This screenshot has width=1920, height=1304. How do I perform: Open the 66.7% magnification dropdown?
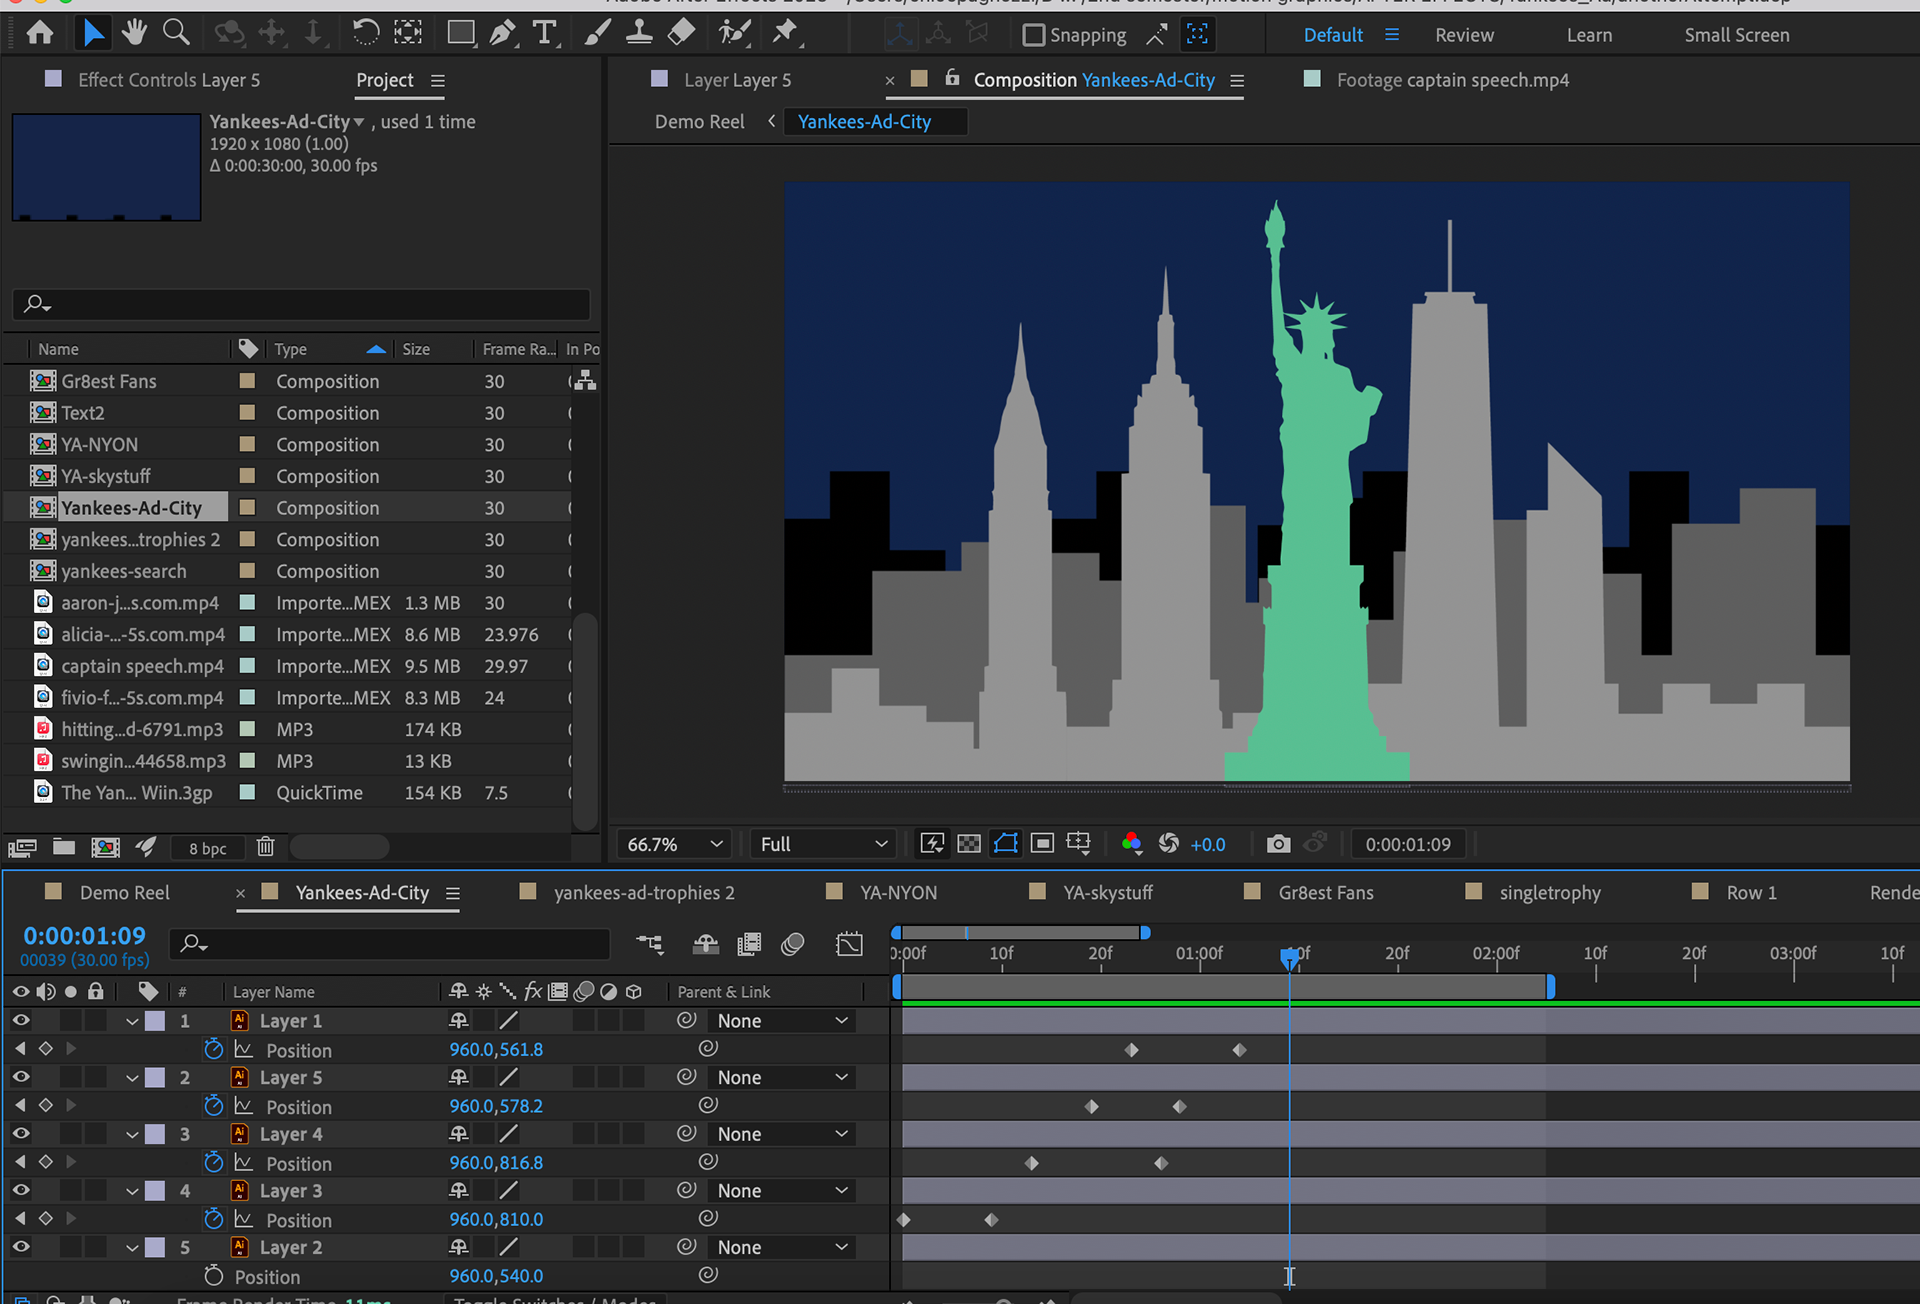(674, 844)
